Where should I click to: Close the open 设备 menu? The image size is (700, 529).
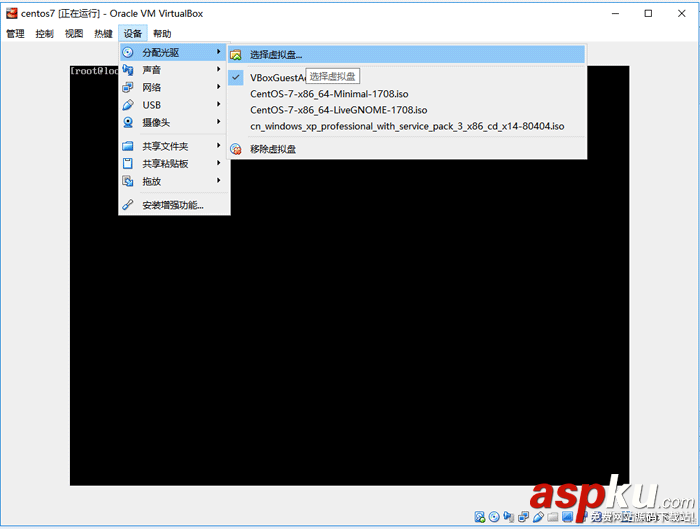(133, 33)
